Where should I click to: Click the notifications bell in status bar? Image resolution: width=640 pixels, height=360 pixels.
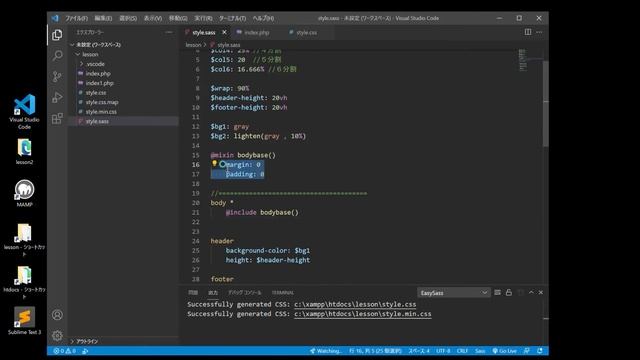(x=540, y=351)
